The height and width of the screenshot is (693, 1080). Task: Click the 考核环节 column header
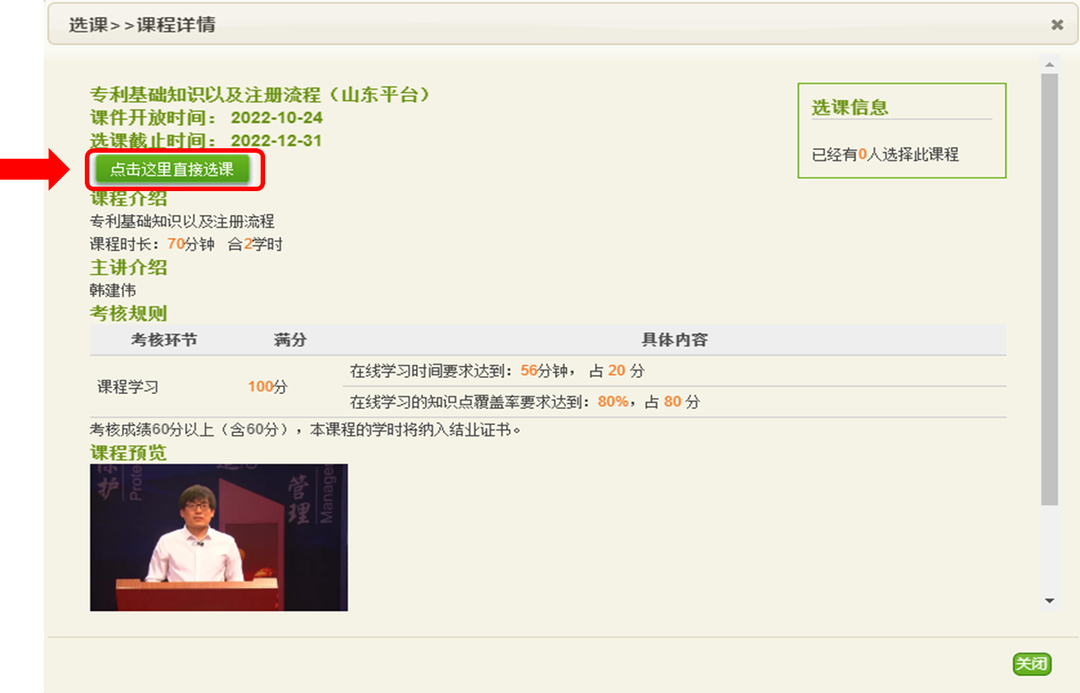164,340
